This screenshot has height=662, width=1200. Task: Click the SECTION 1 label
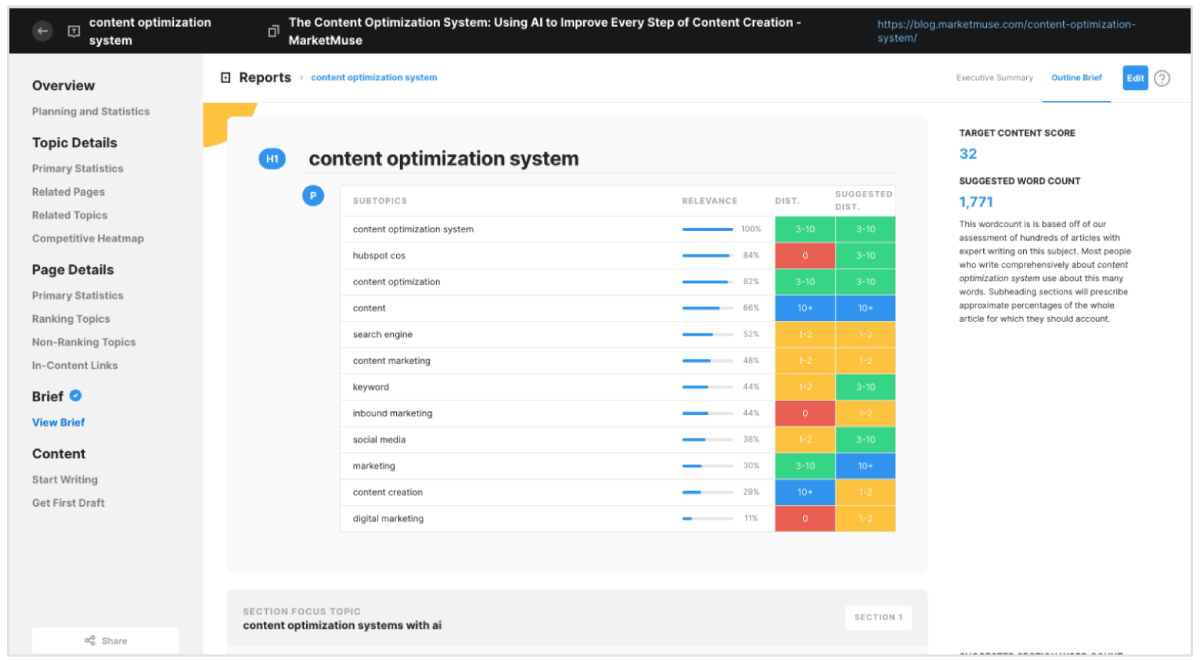tap(878, 617)
